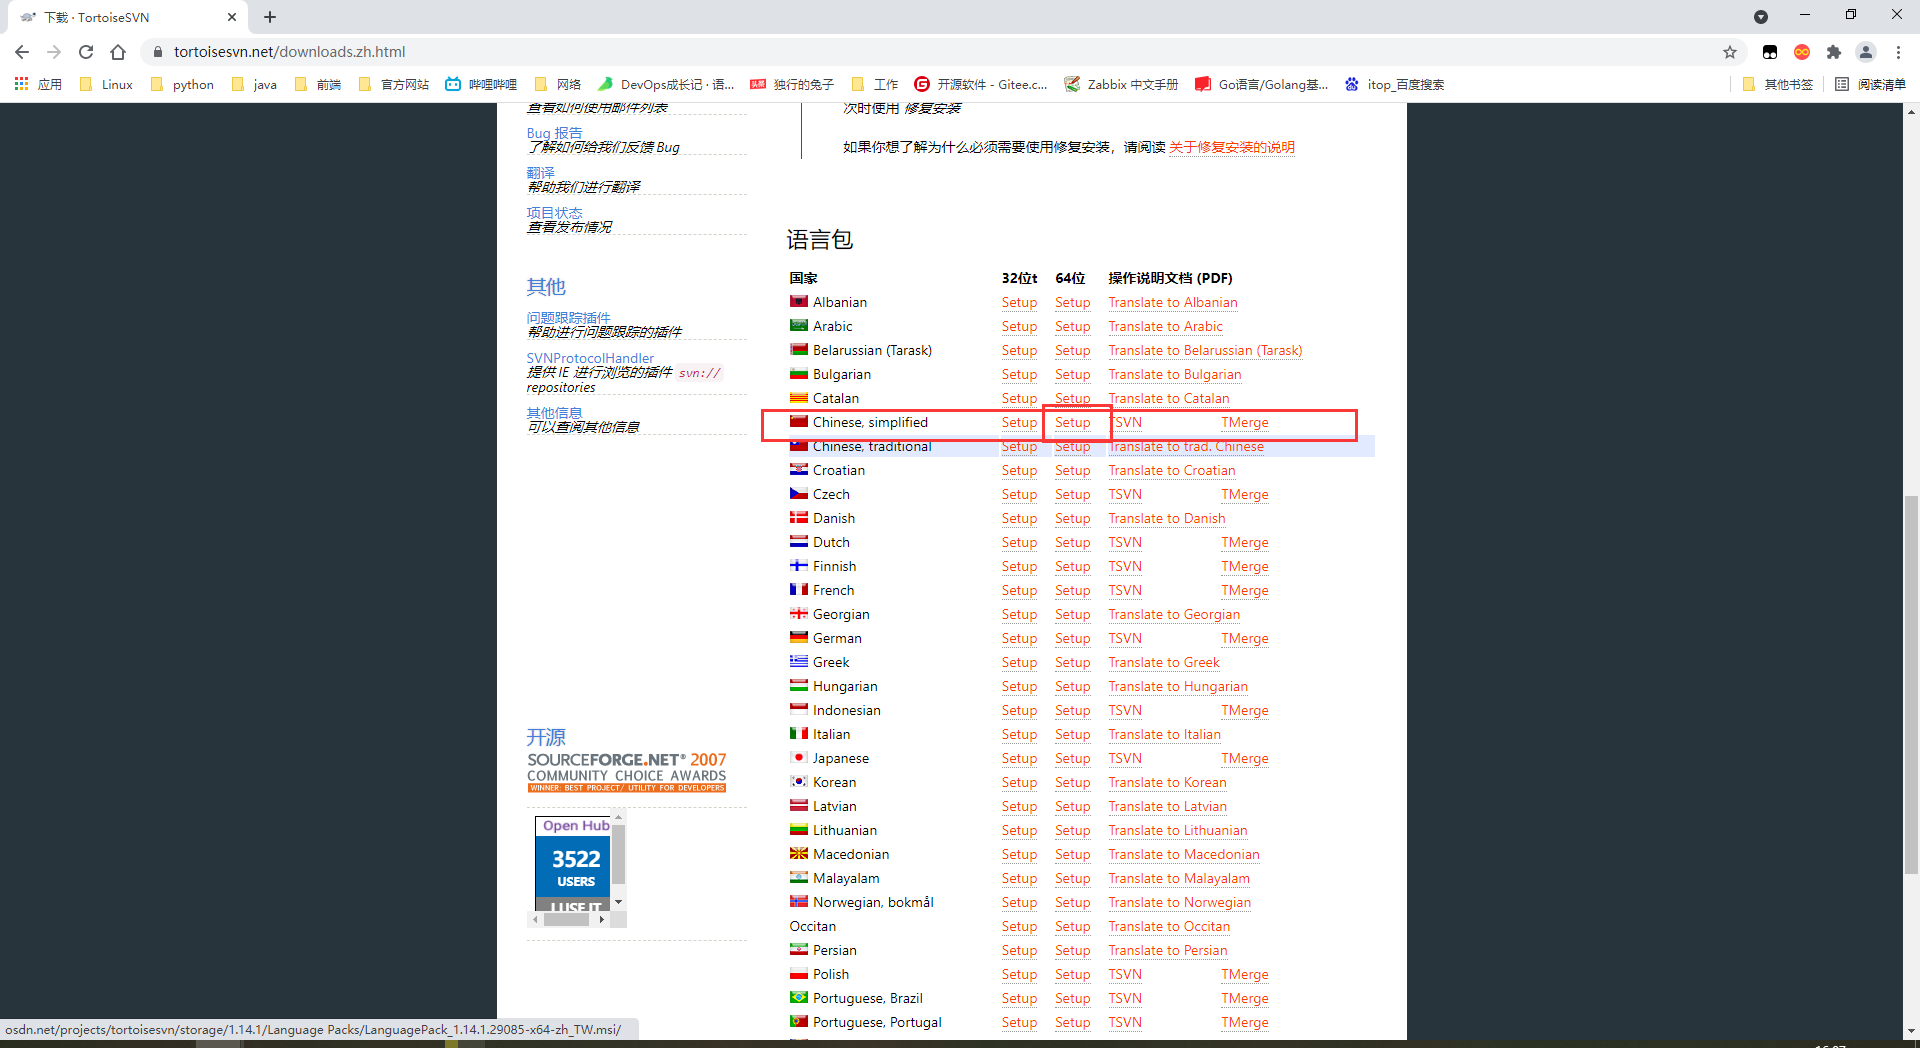The width and height of the screenshot is (1920, 1048).
Task: Download 64-bit Setup for Chinese, traditional
Action: tap(1072, 447)
